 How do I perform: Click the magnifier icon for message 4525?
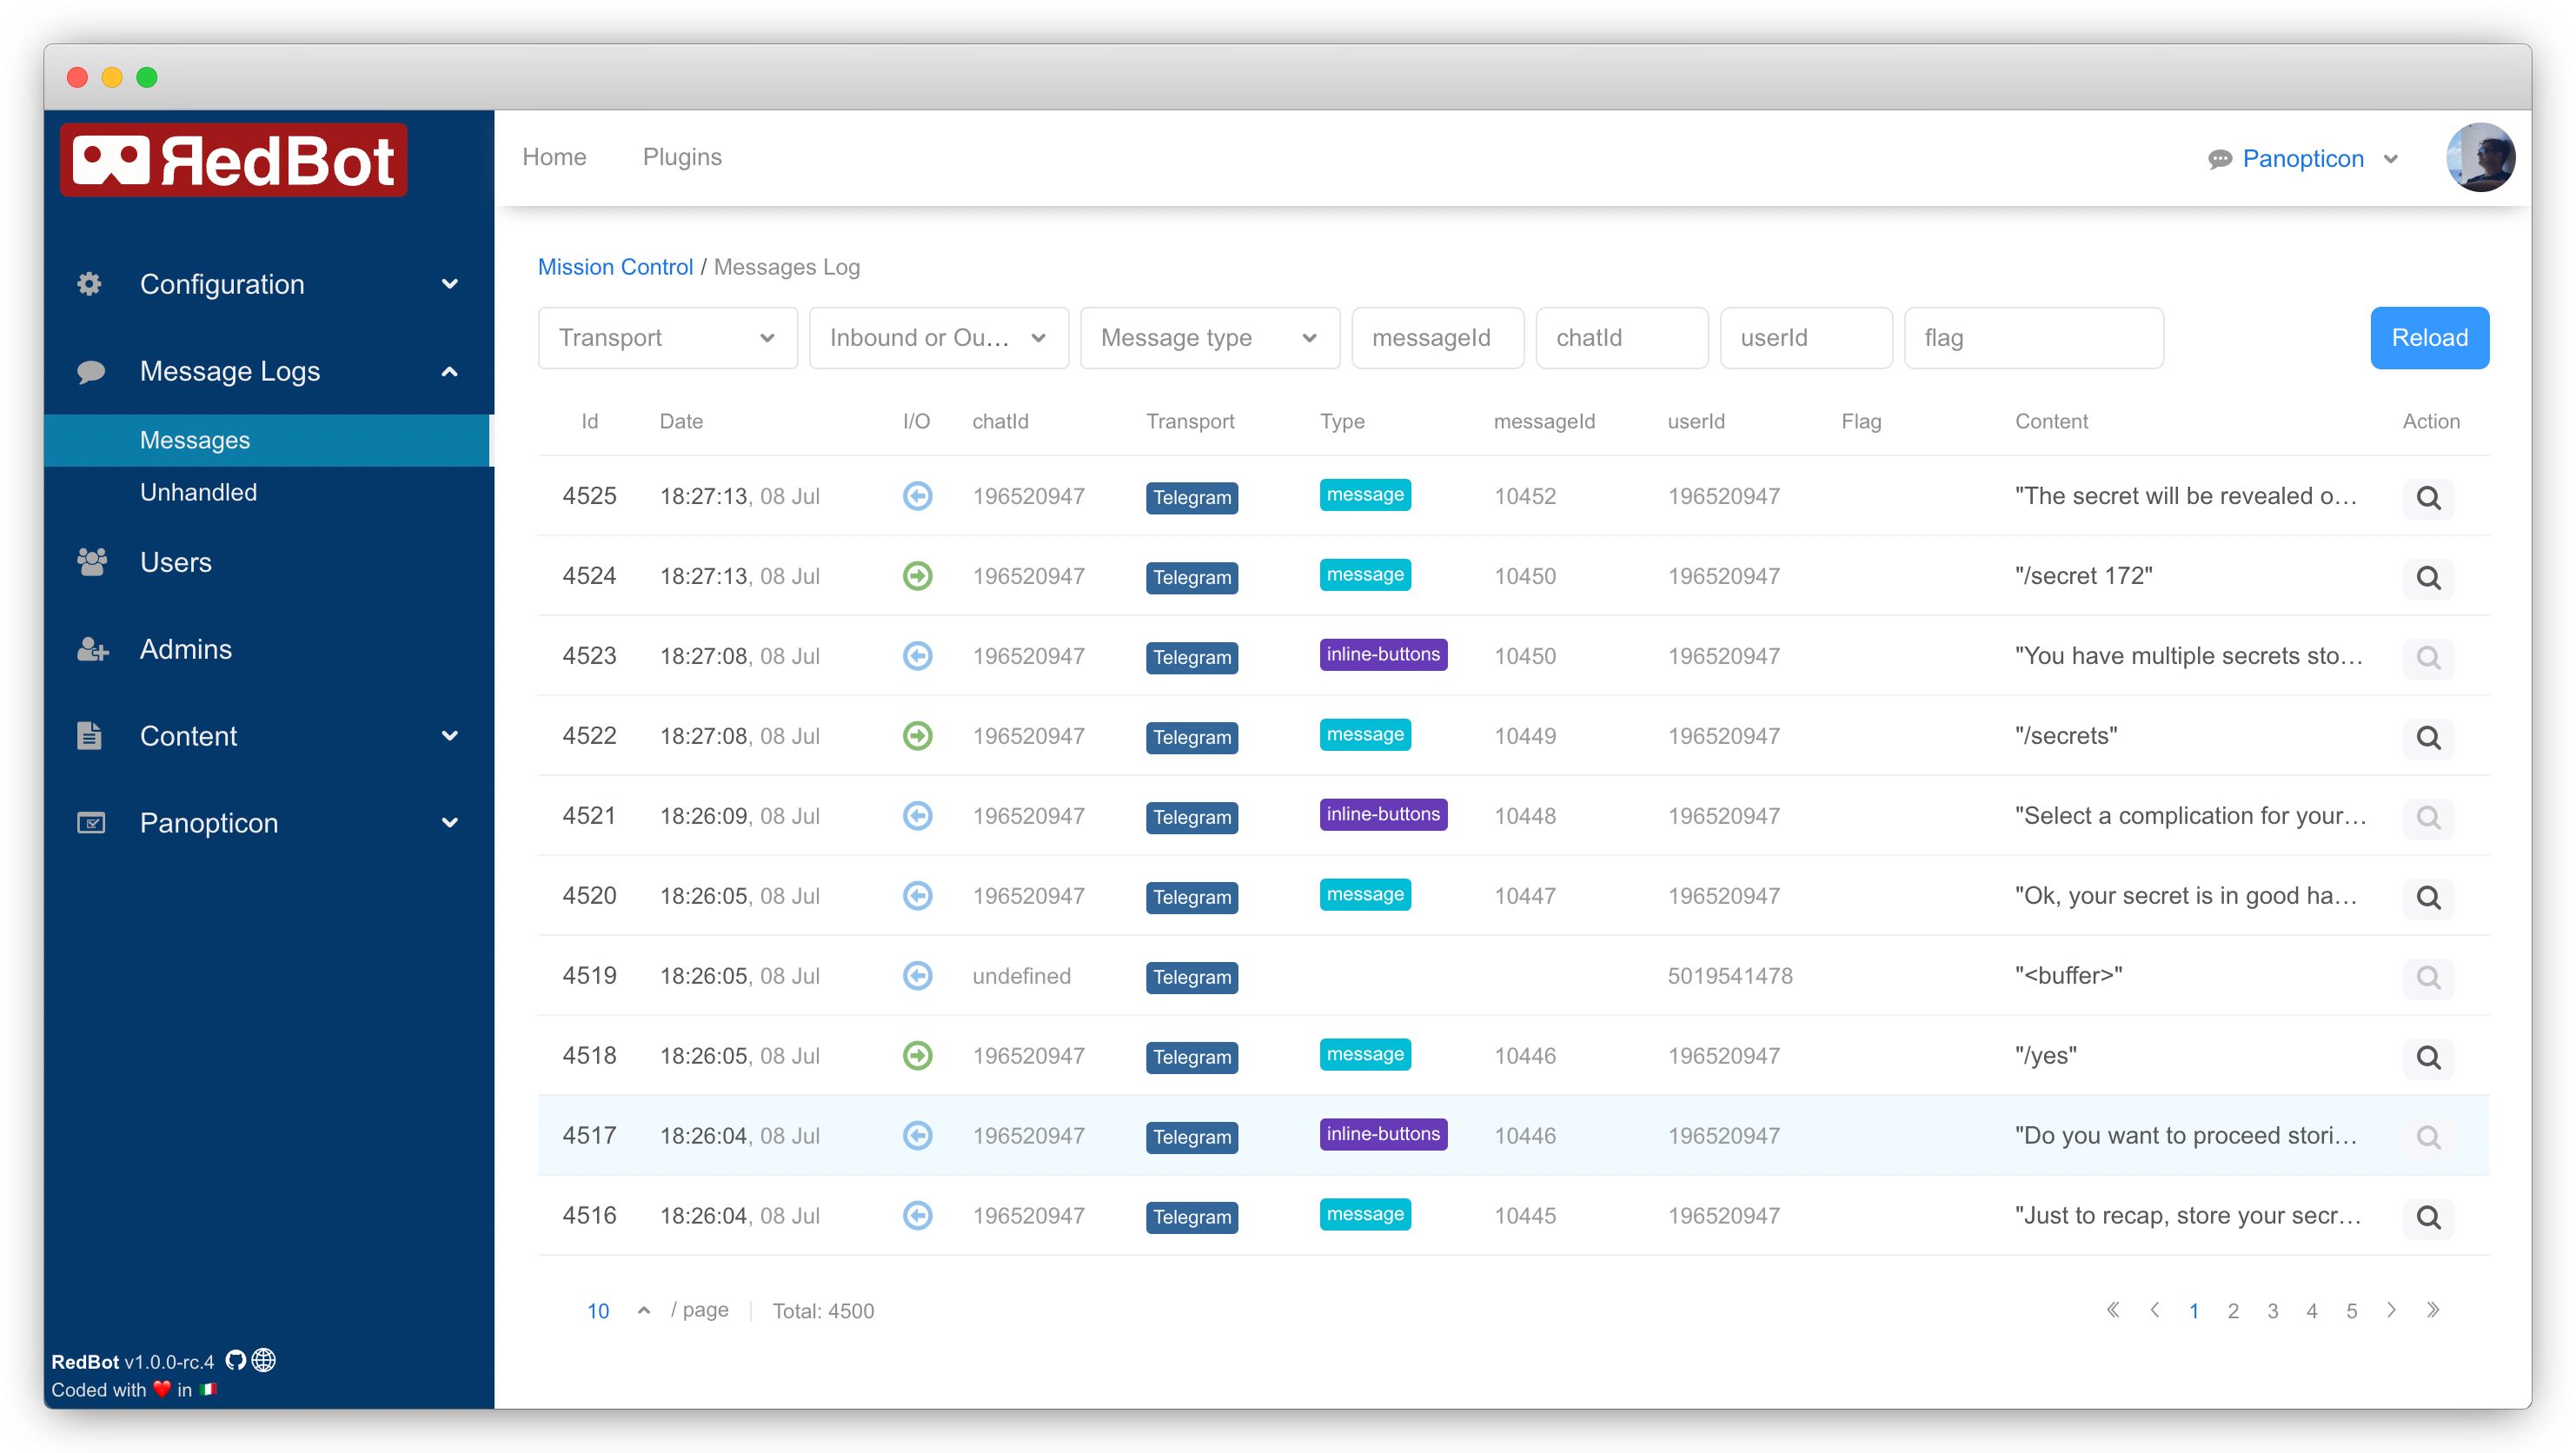(x=2428, y=497)
